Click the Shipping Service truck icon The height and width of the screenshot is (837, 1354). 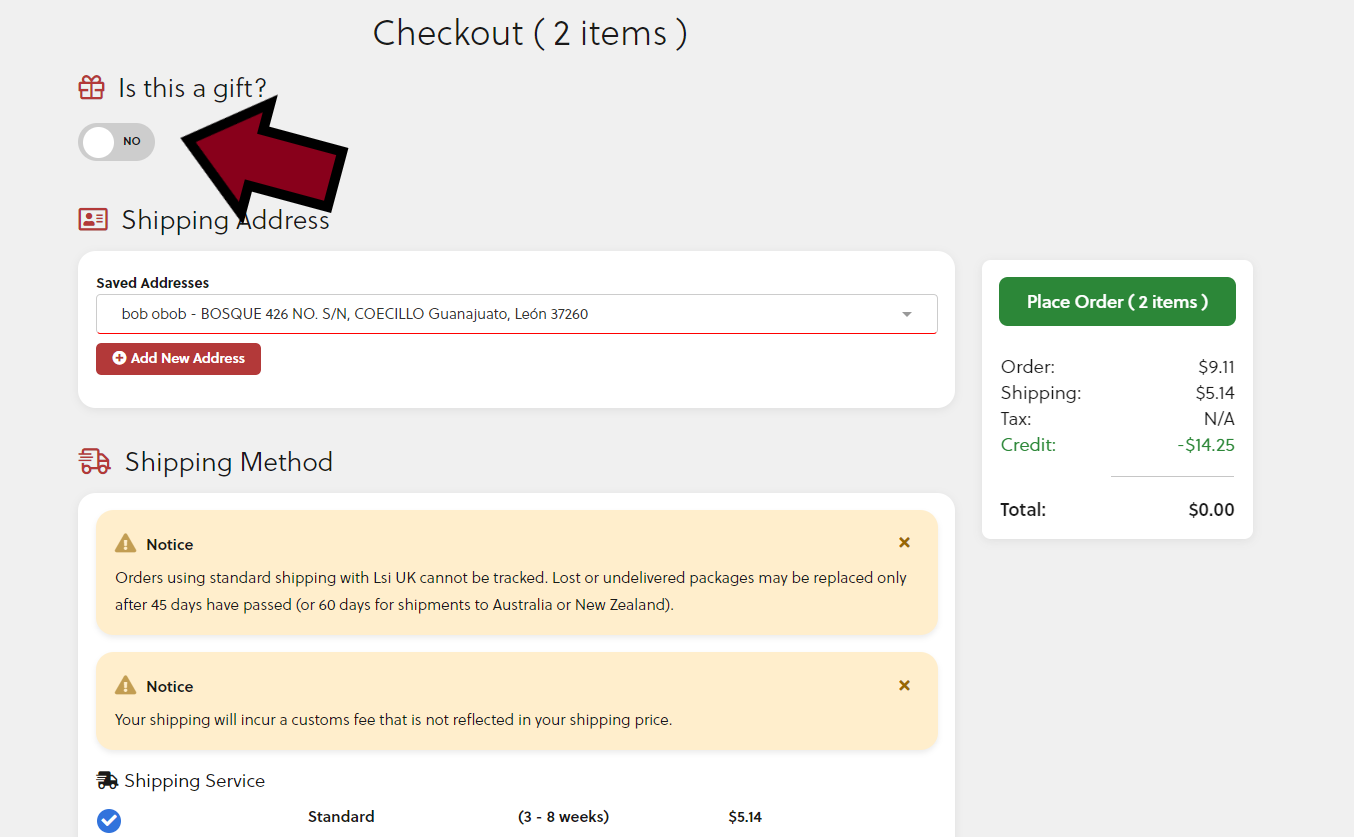click(107, 780)
